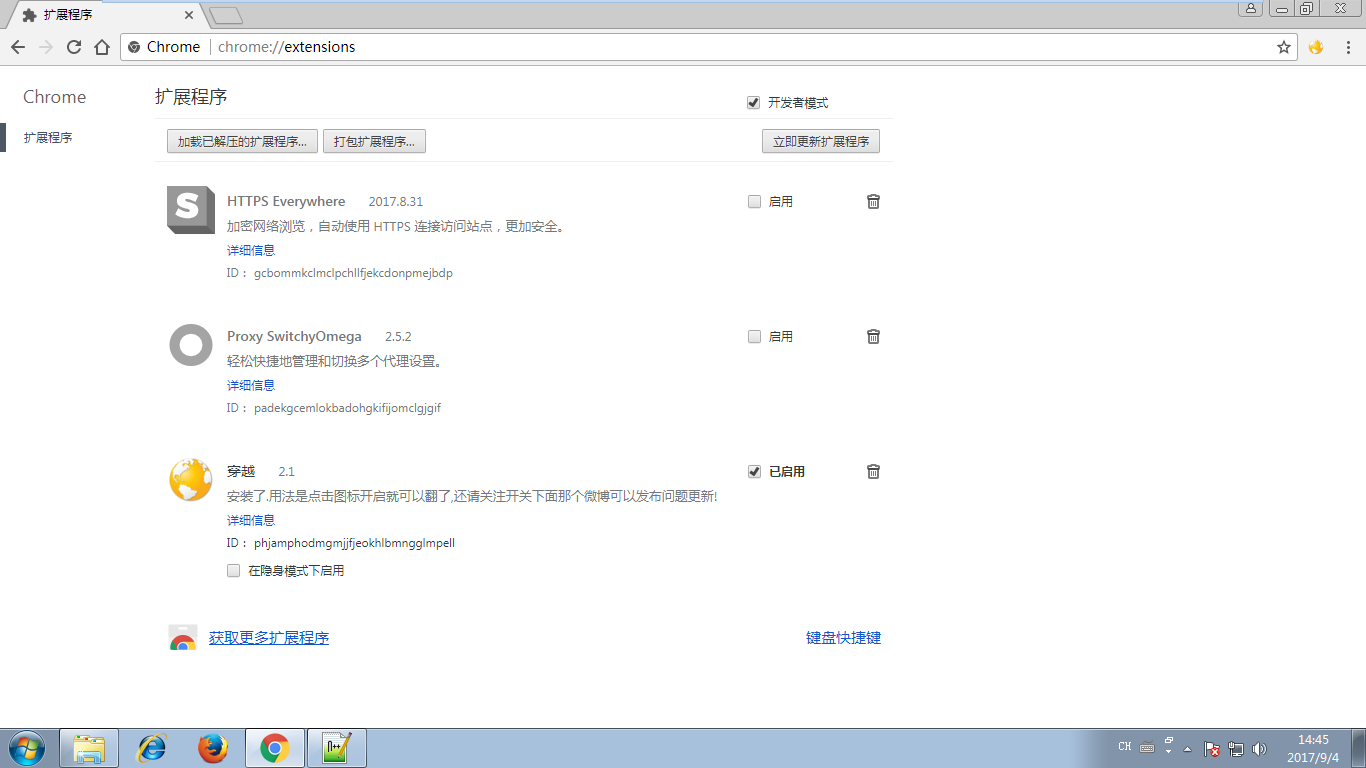1366x768 pixels.
Task: Enable the Proxy SwitchyOmega extension
Action: click(x=754, y=336)
